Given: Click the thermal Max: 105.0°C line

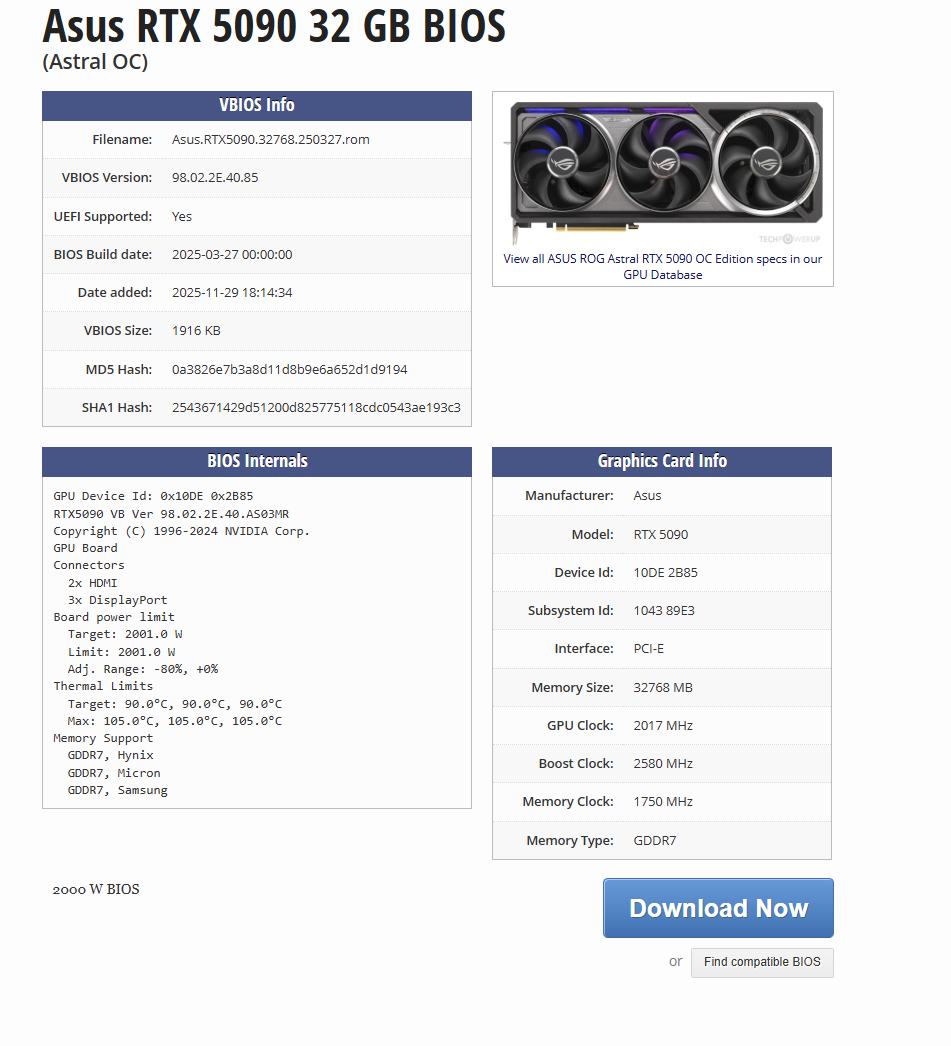Looking at the screenshot, I should pos(175,721).
